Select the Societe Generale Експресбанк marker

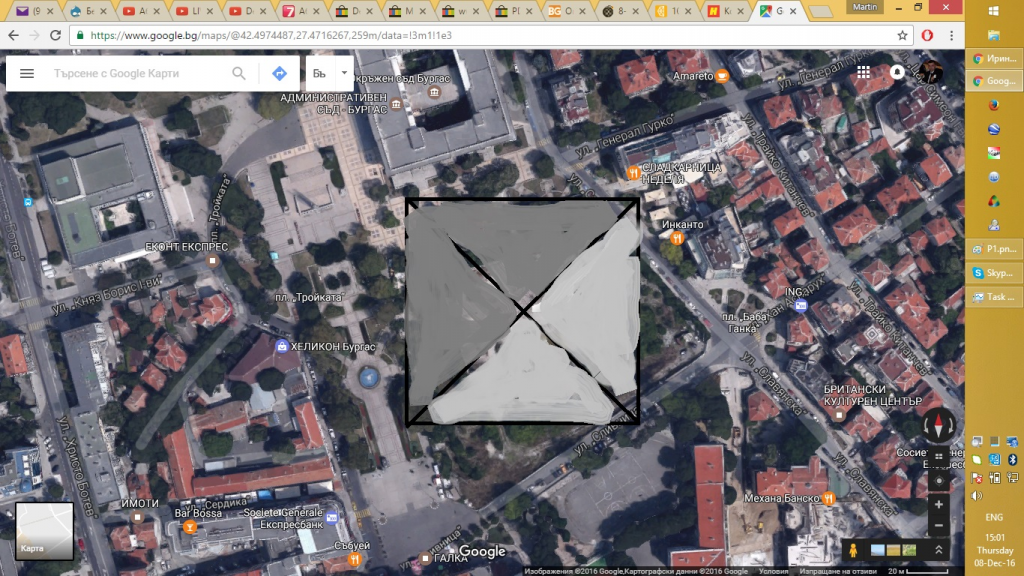click(x=332, y=518)
